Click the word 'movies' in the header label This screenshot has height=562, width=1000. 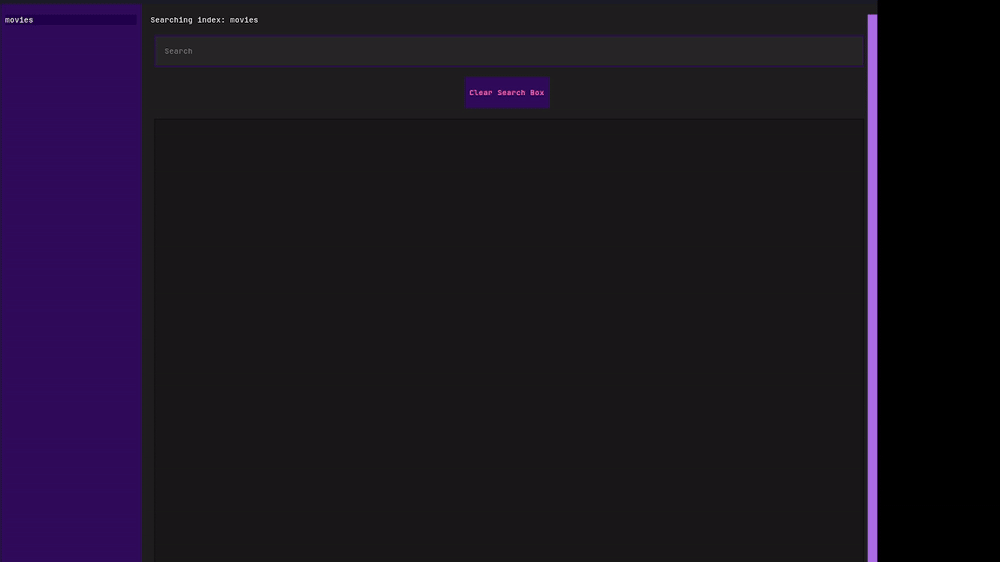coord(244,20)
